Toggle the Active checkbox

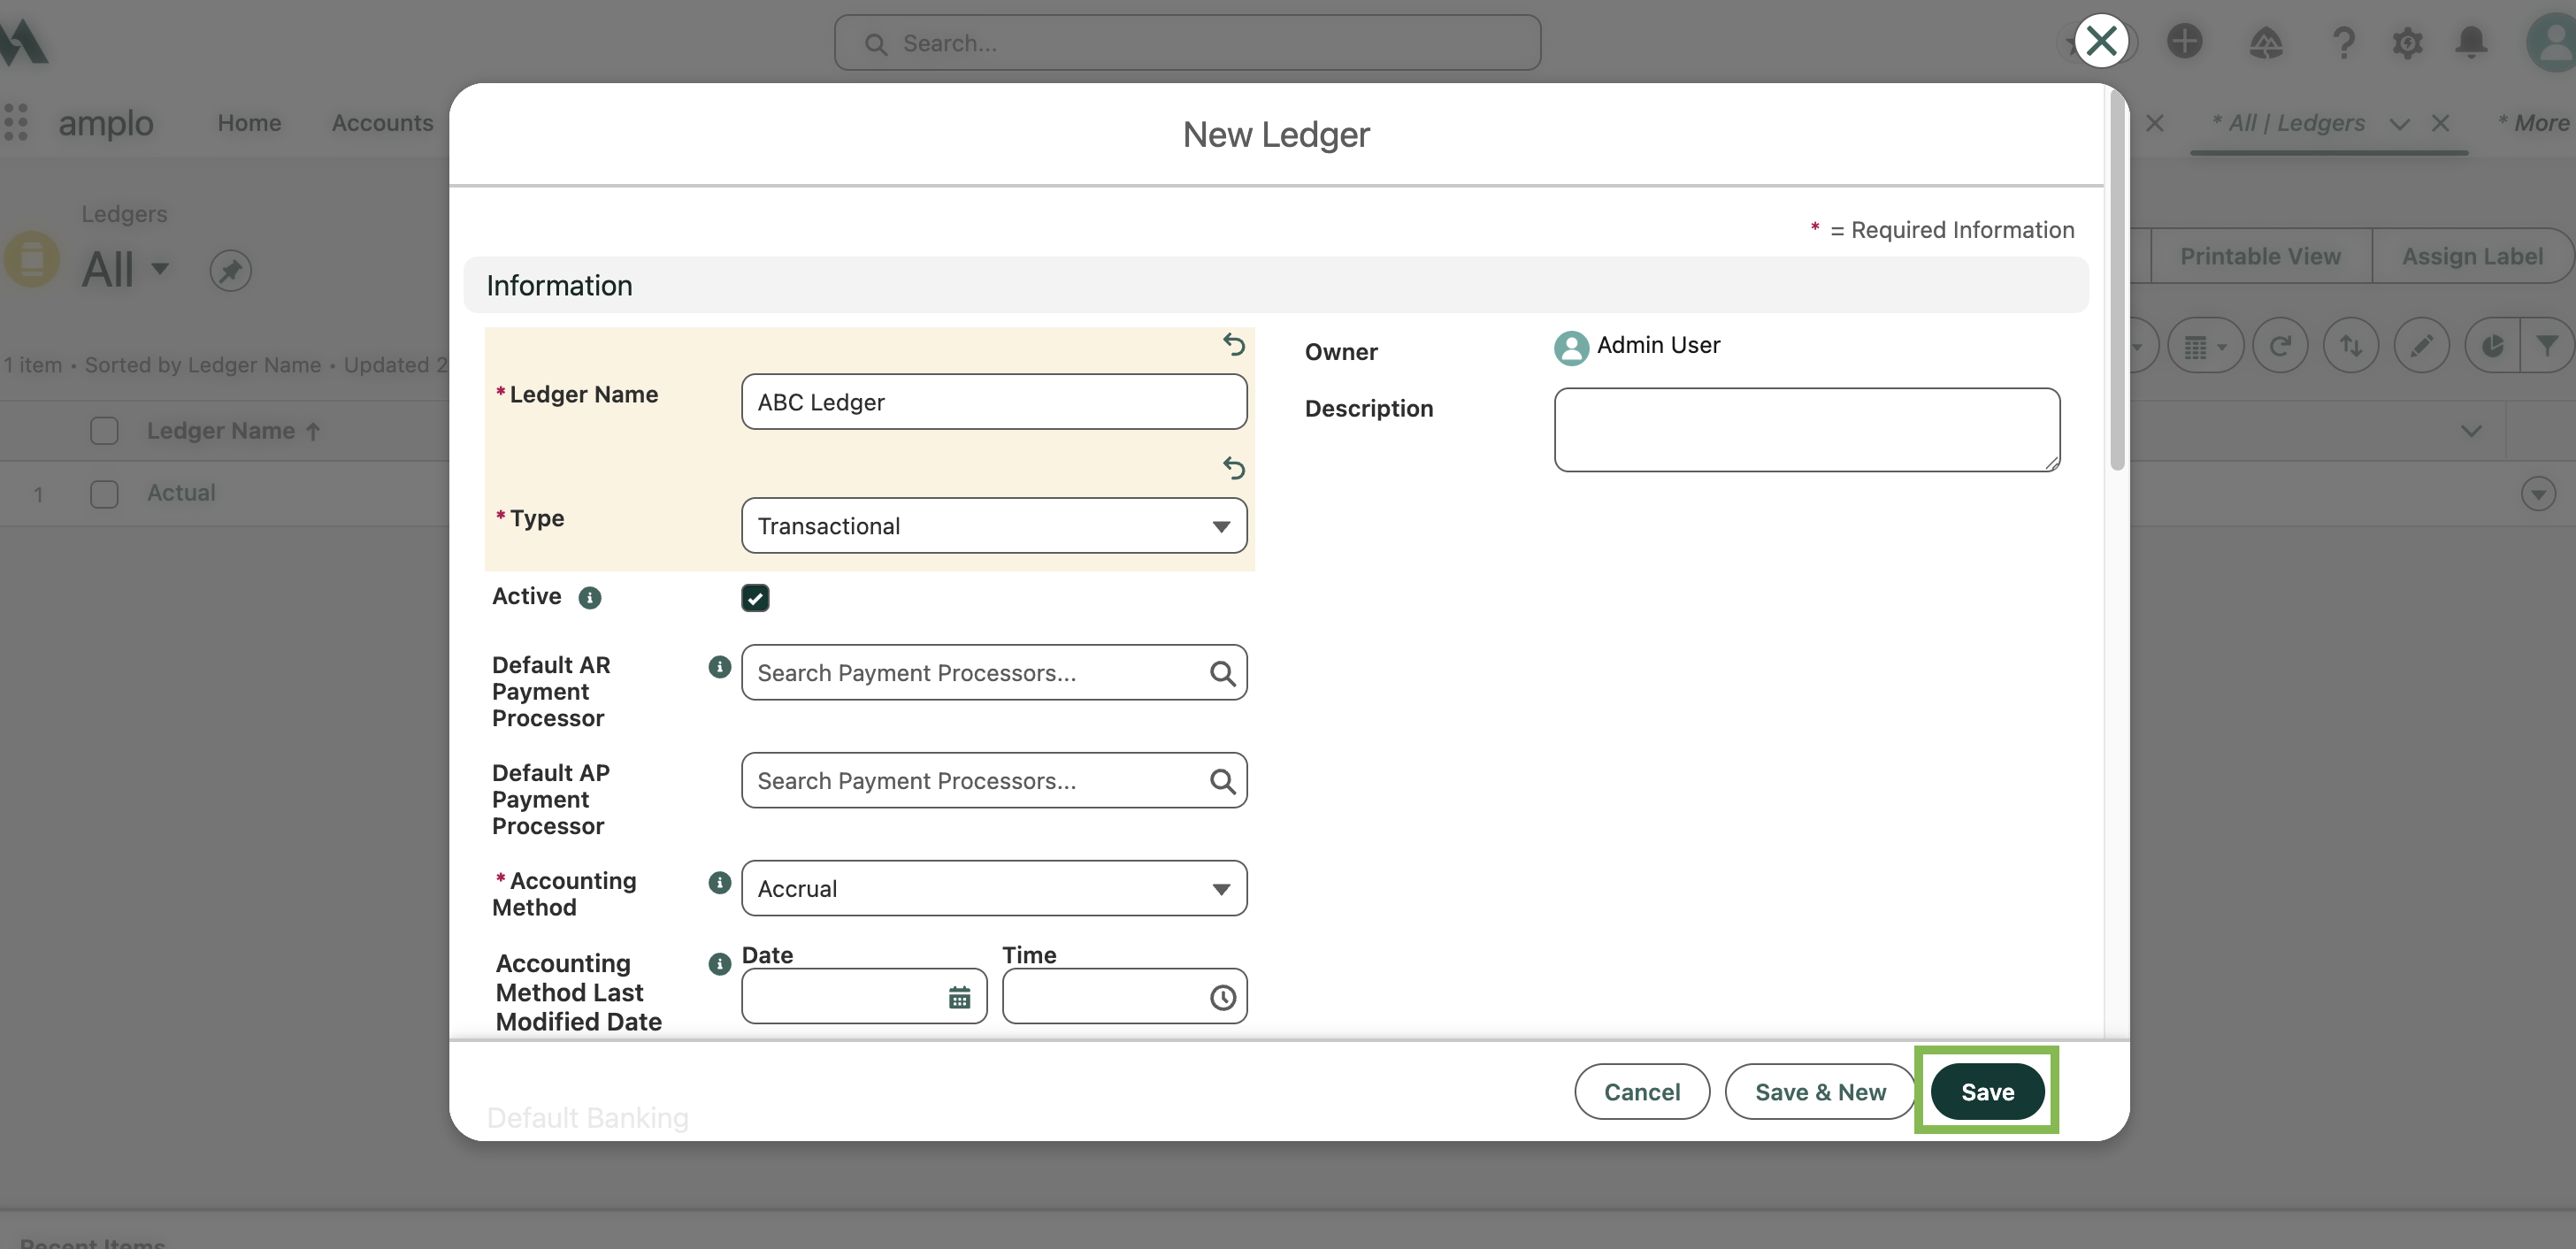coord(755,597)
